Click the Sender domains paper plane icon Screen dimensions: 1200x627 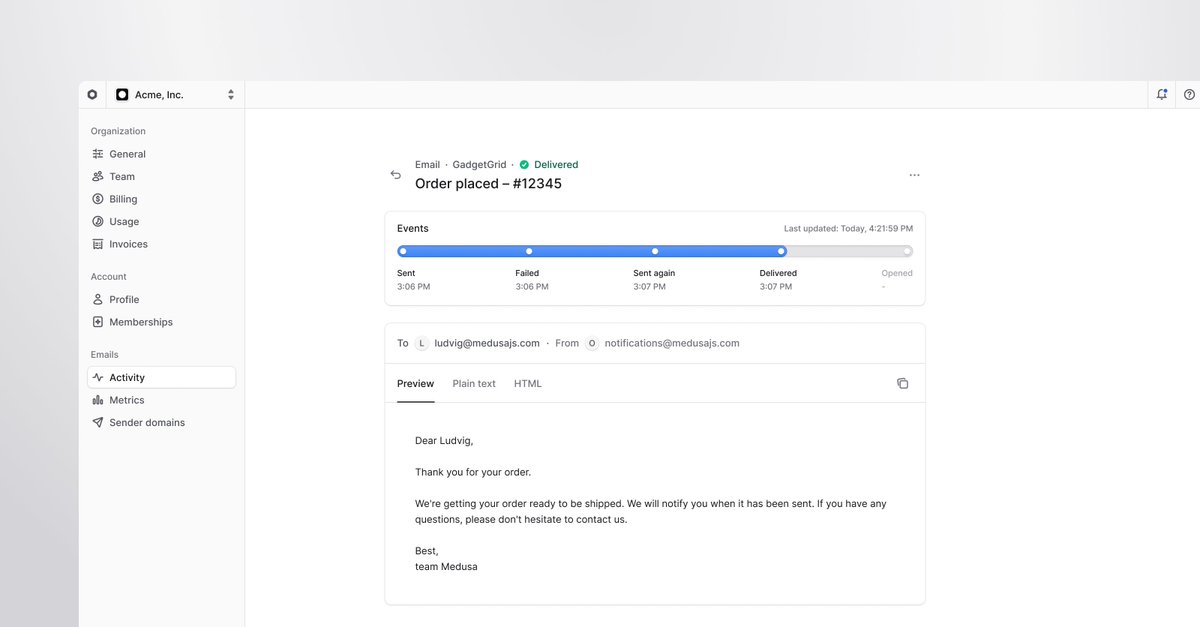[x=98, y=423]
